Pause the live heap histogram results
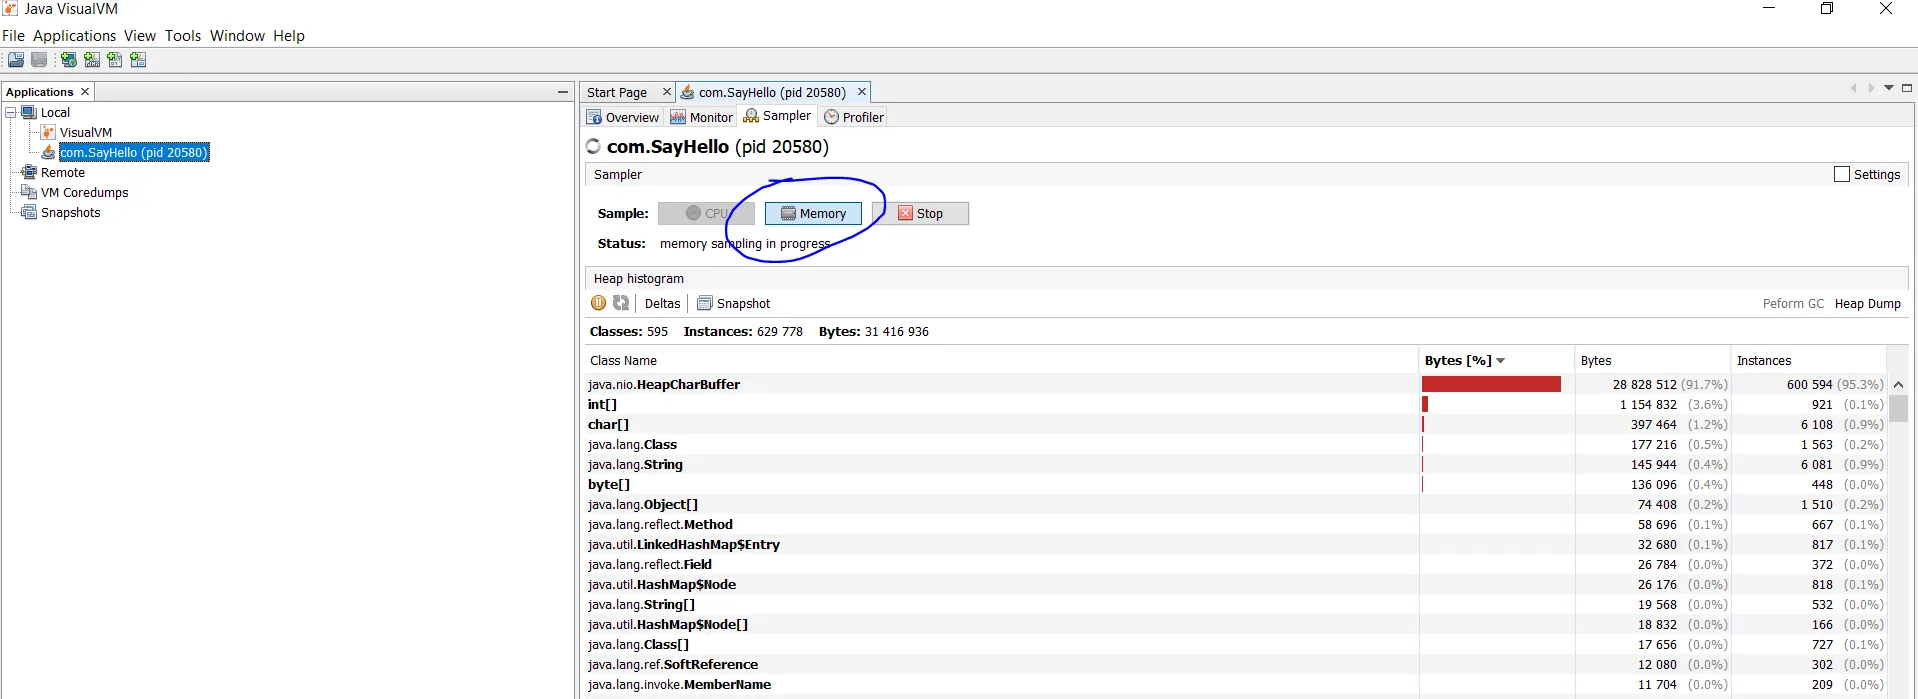 click(x=599, y=303)
